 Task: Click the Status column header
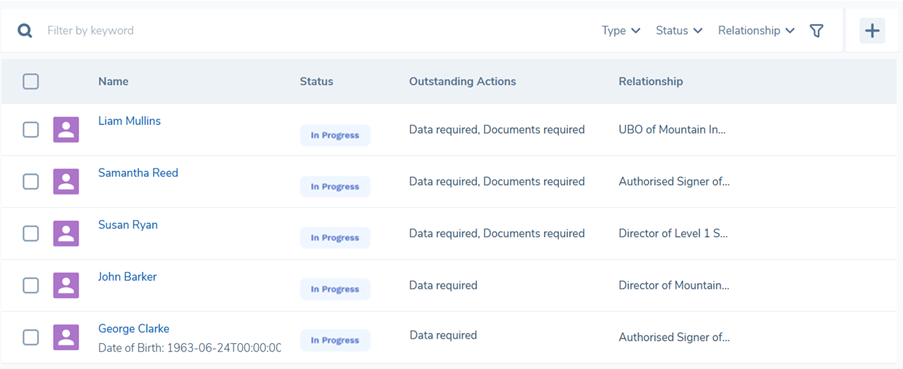tap(316, 81)
